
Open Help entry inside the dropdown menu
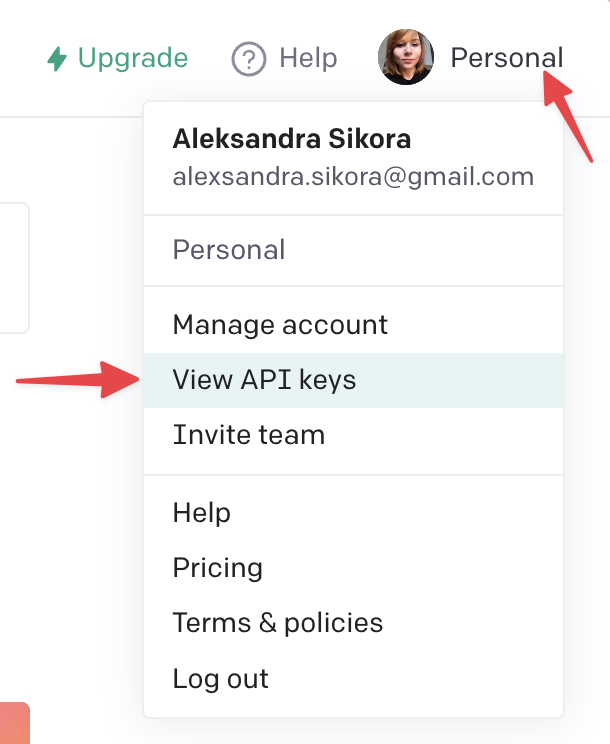202,513
